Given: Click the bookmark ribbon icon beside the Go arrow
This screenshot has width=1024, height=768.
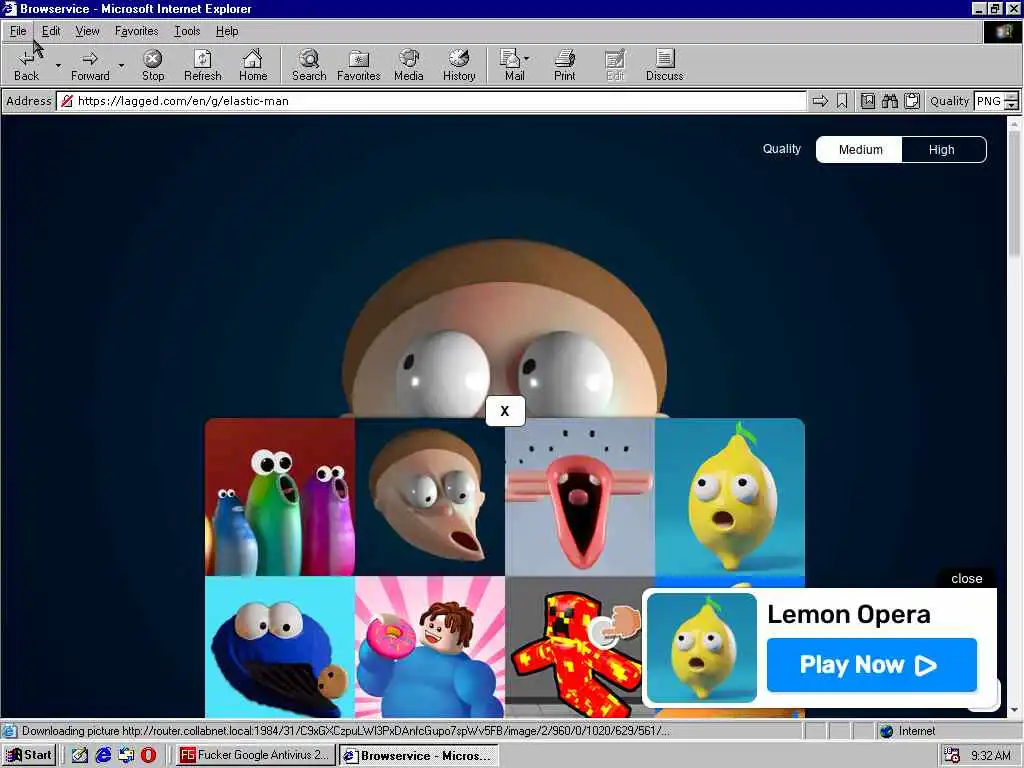Looking at the screenshot, I should click(842, 101).
